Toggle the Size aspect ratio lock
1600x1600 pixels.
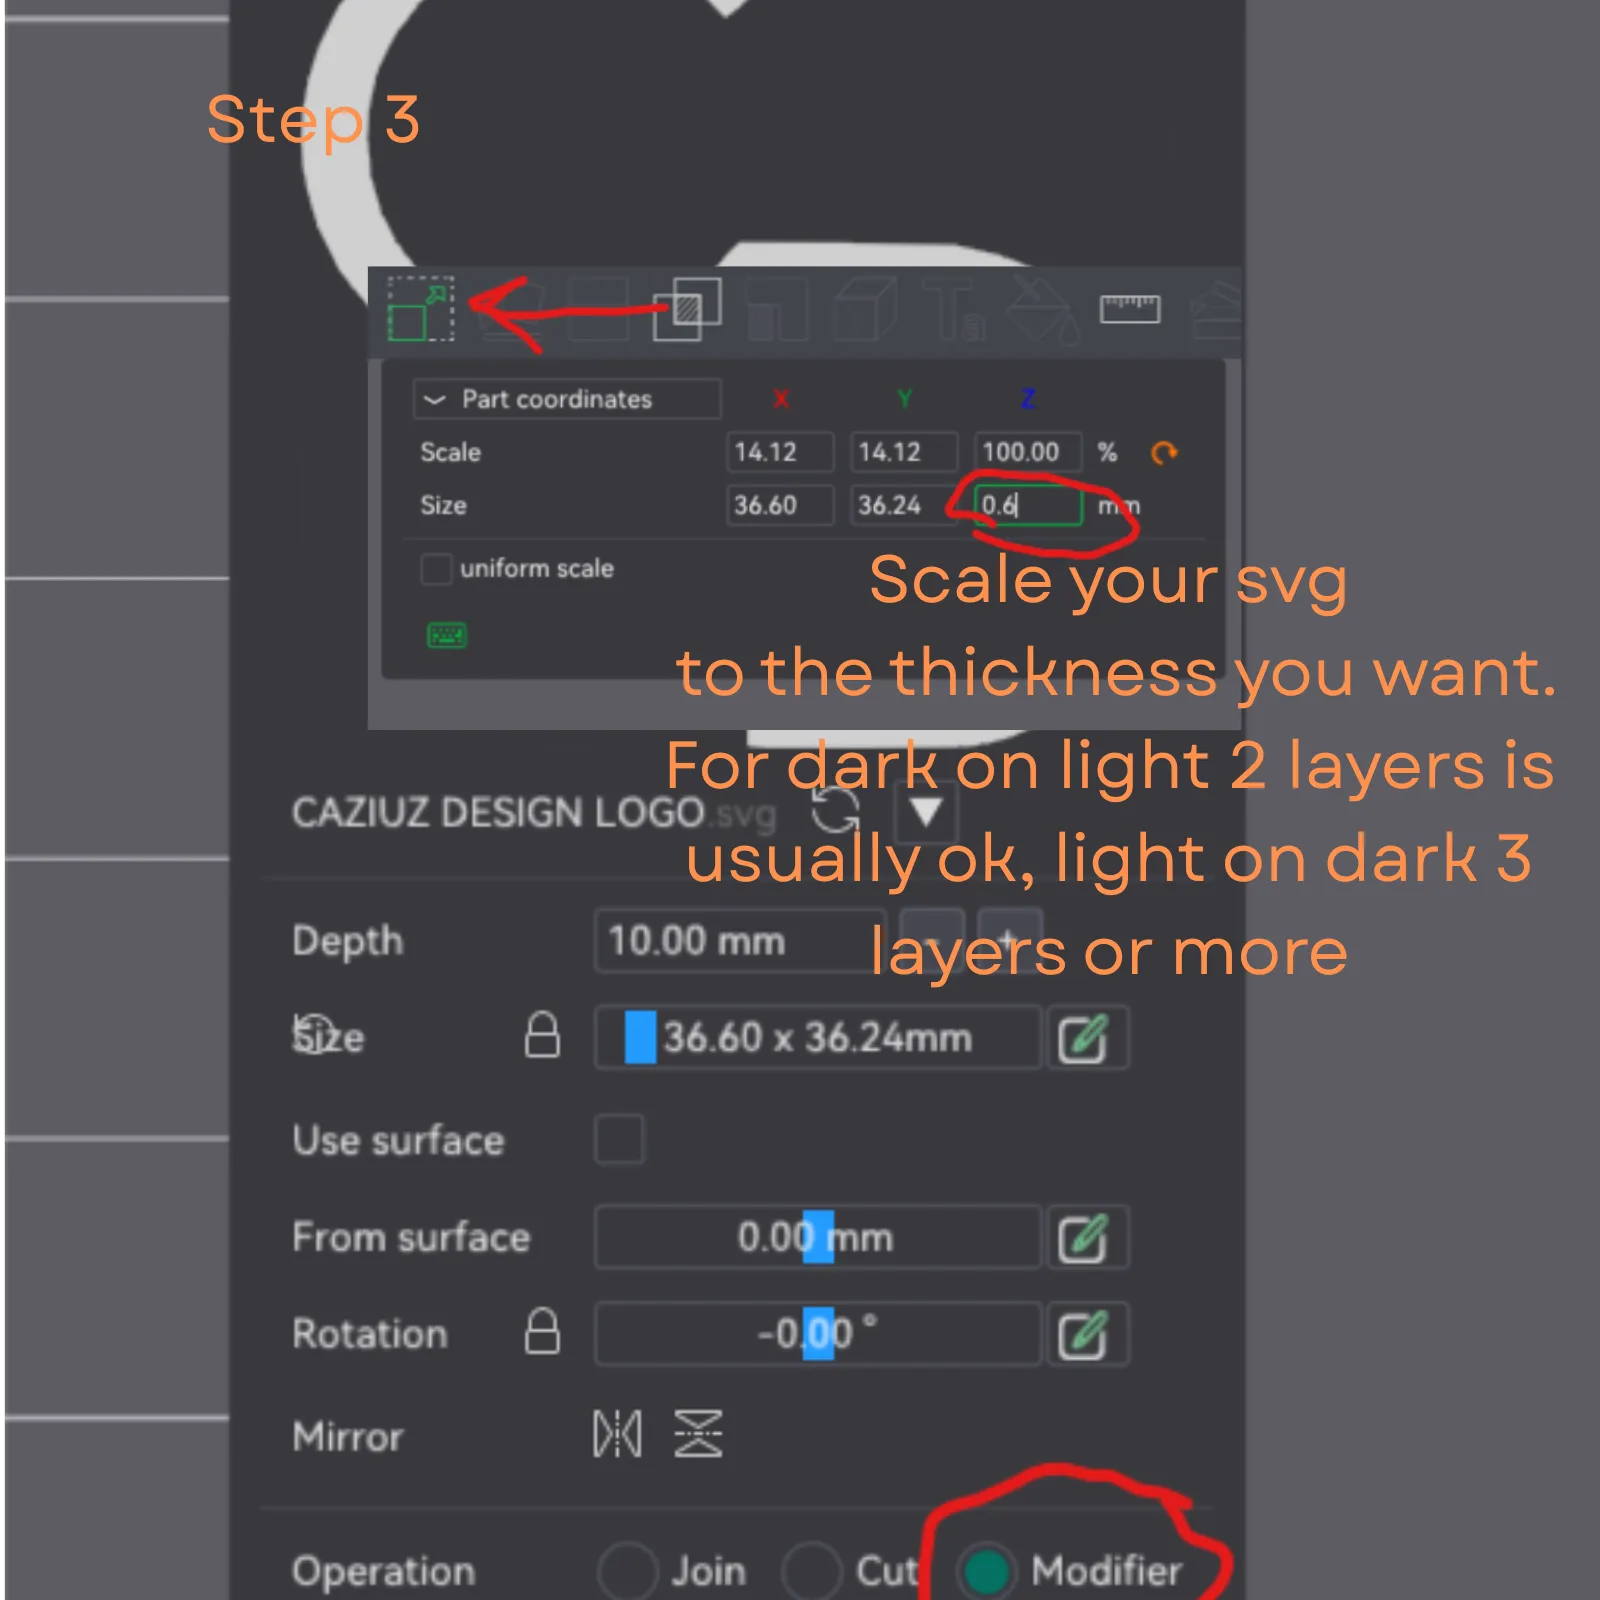542,1035
